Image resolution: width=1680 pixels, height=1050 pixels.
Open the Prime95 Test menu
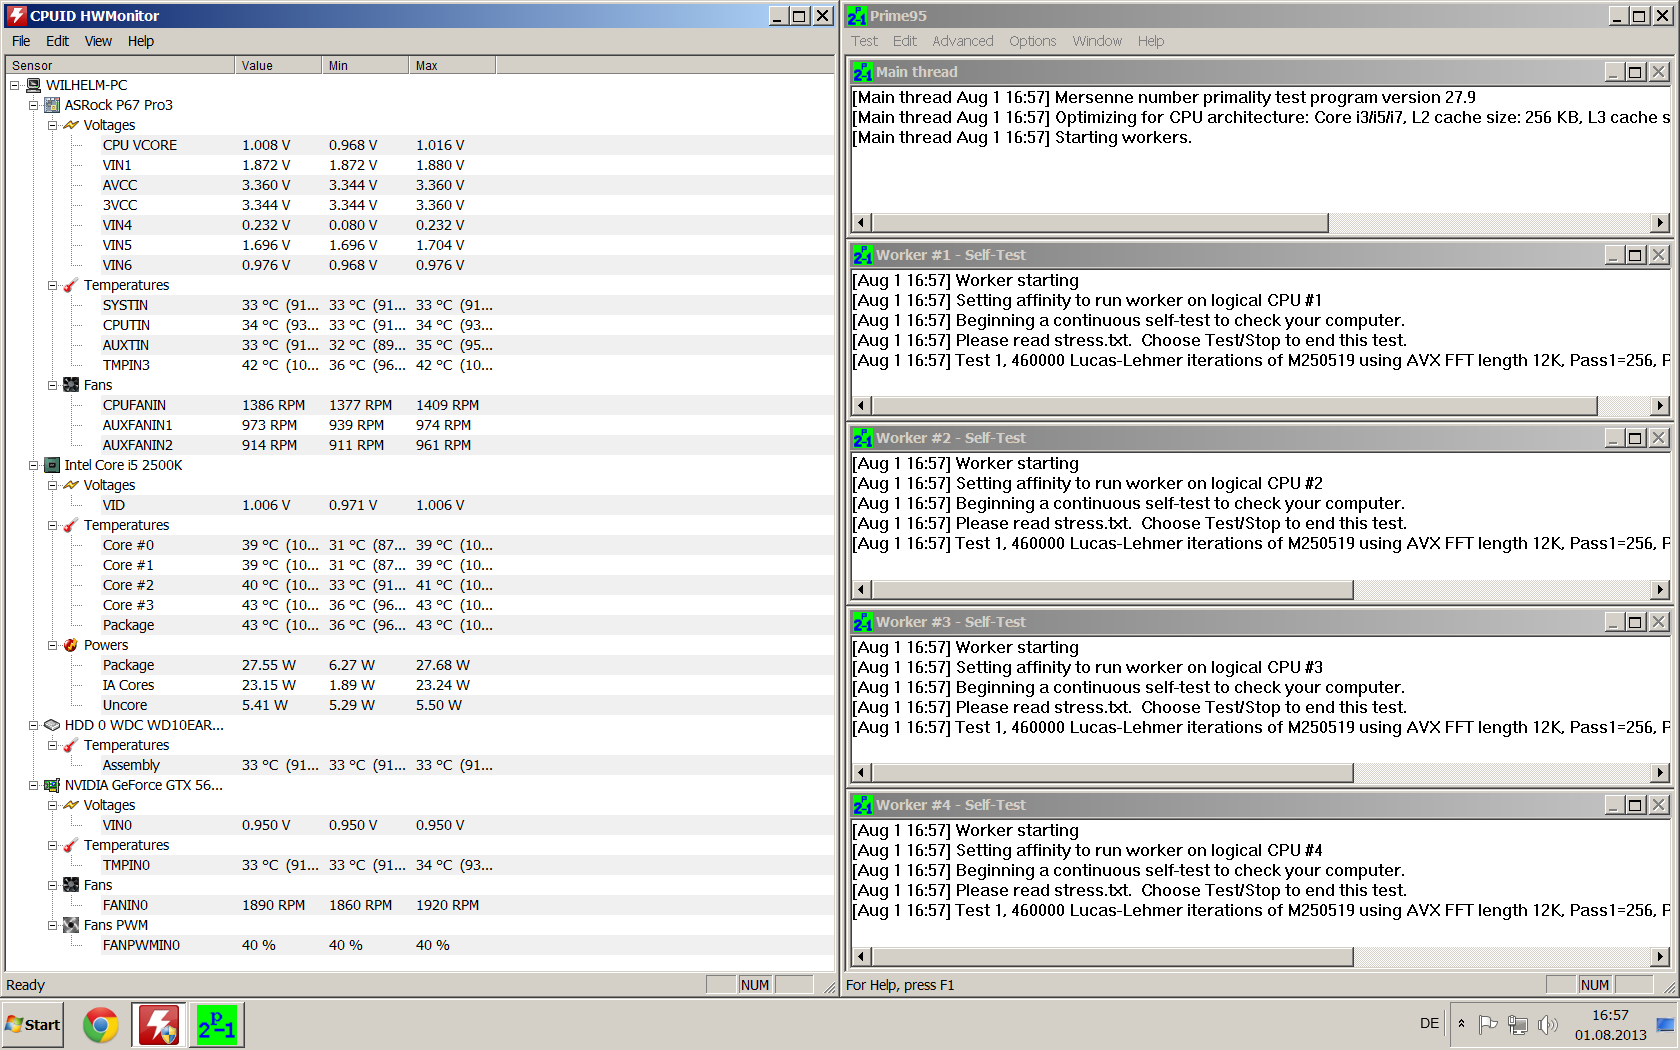[864, 41]
